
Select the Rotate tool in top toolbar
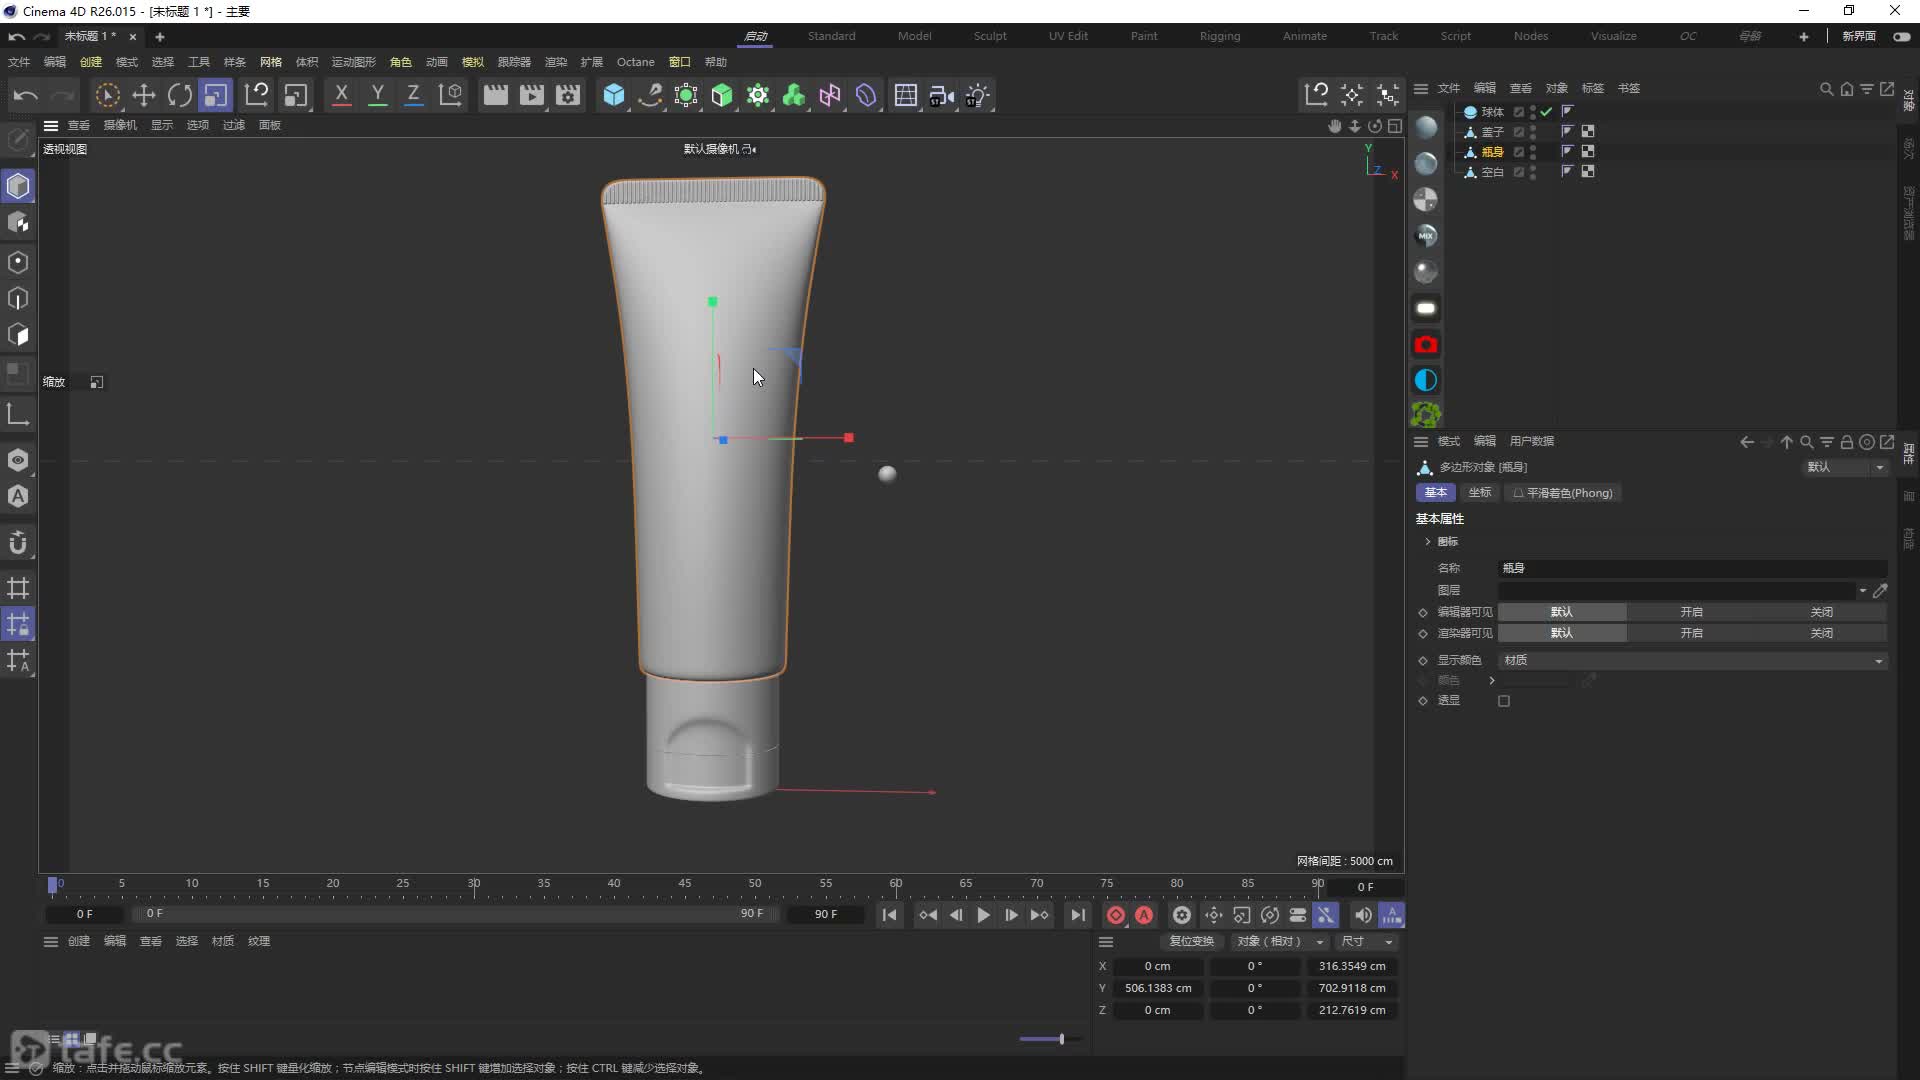tap(180, 95)
